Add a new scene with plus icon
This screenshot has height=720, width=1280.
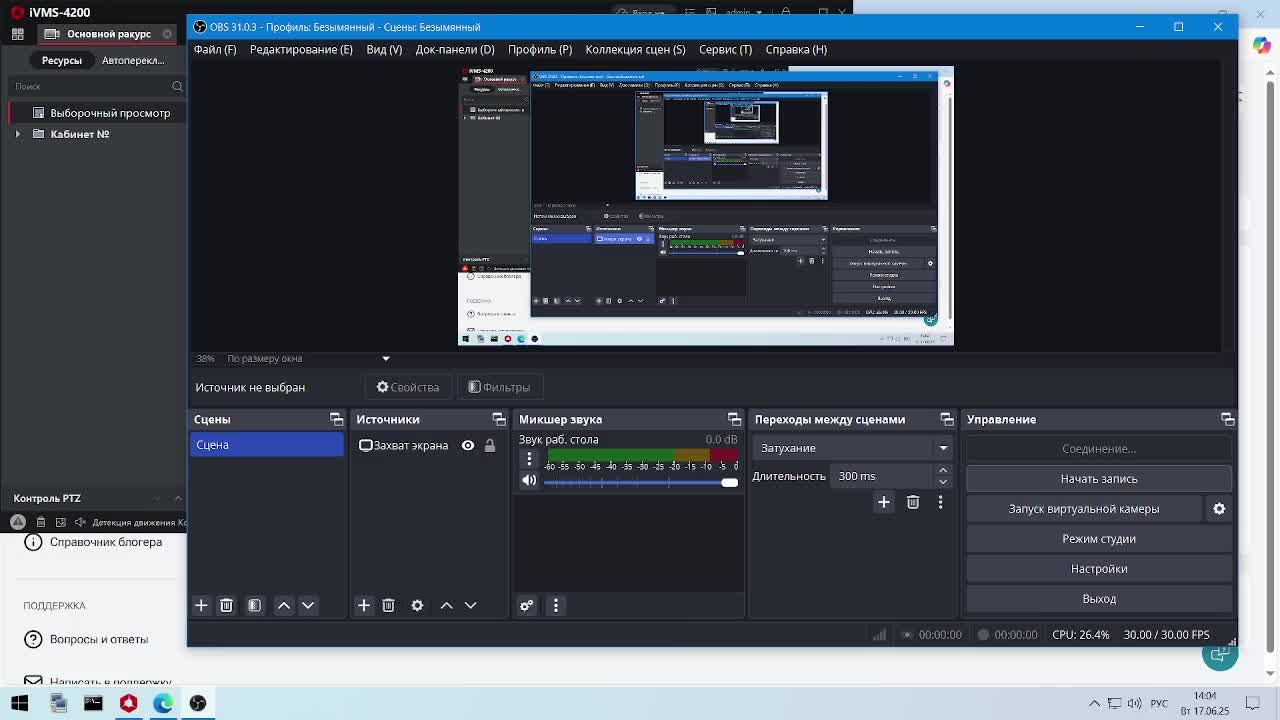click(x=201, y=605)
